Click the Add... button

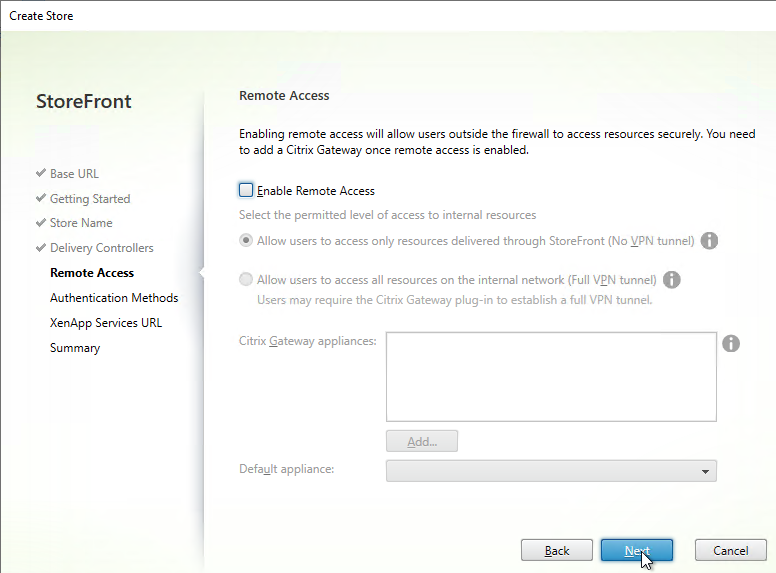point(422,441)
